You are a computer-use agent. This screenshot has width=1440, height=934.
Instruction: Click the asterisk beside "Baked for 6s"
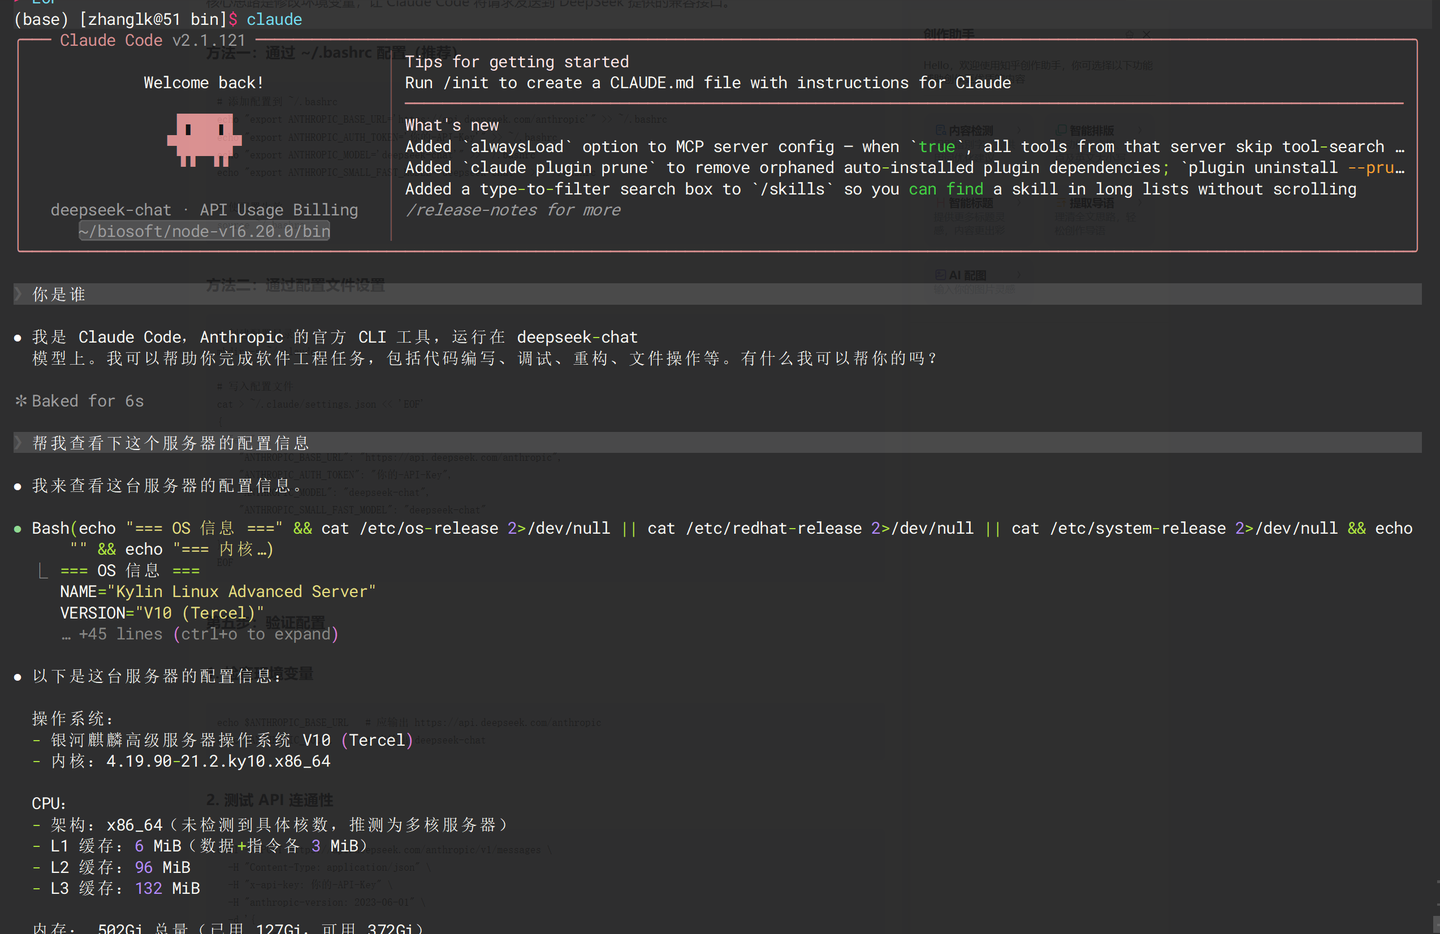click(20, 401)
